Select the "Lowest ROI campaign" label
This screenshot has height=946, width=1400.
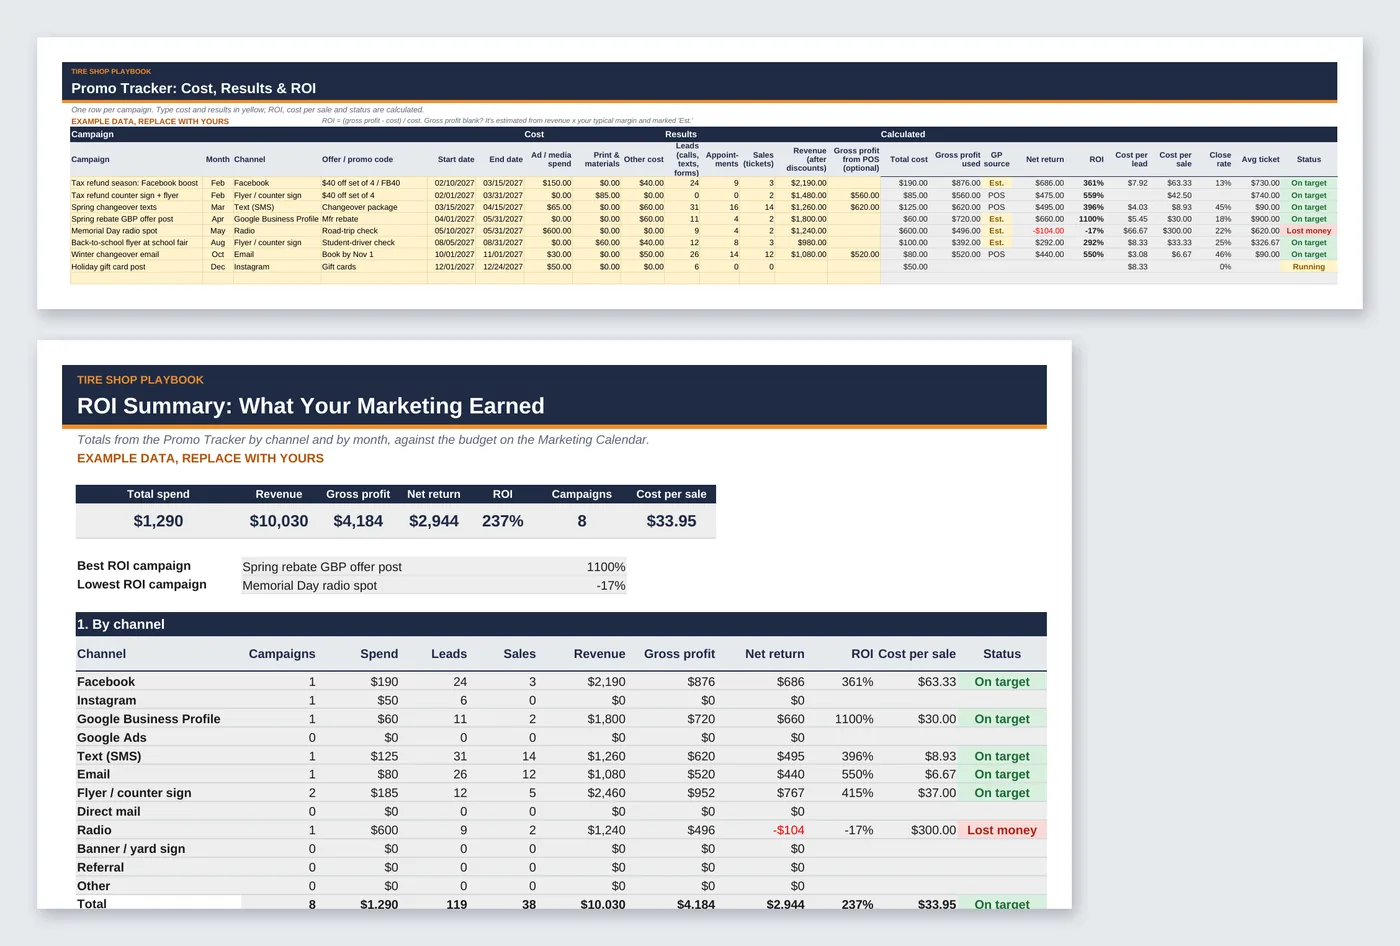142,585
